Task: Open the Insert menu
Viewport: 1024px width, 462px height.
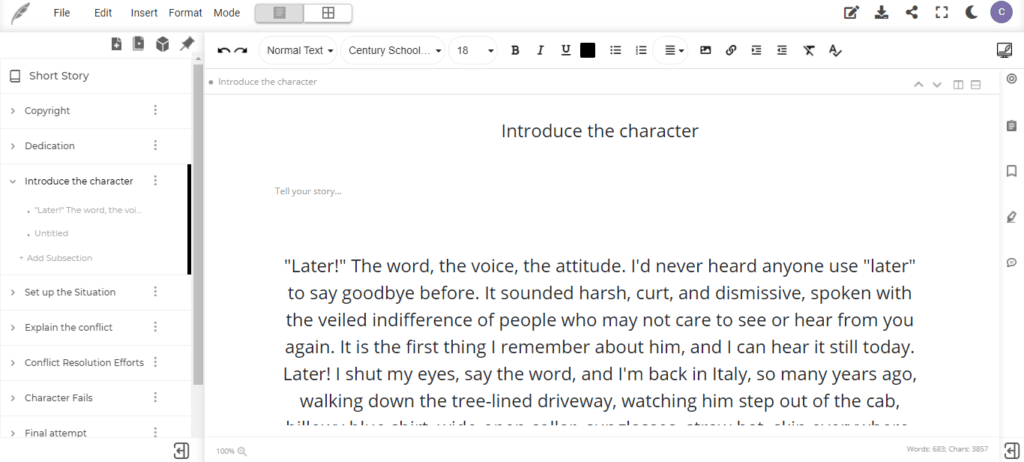Action: [x=143, y=13]
